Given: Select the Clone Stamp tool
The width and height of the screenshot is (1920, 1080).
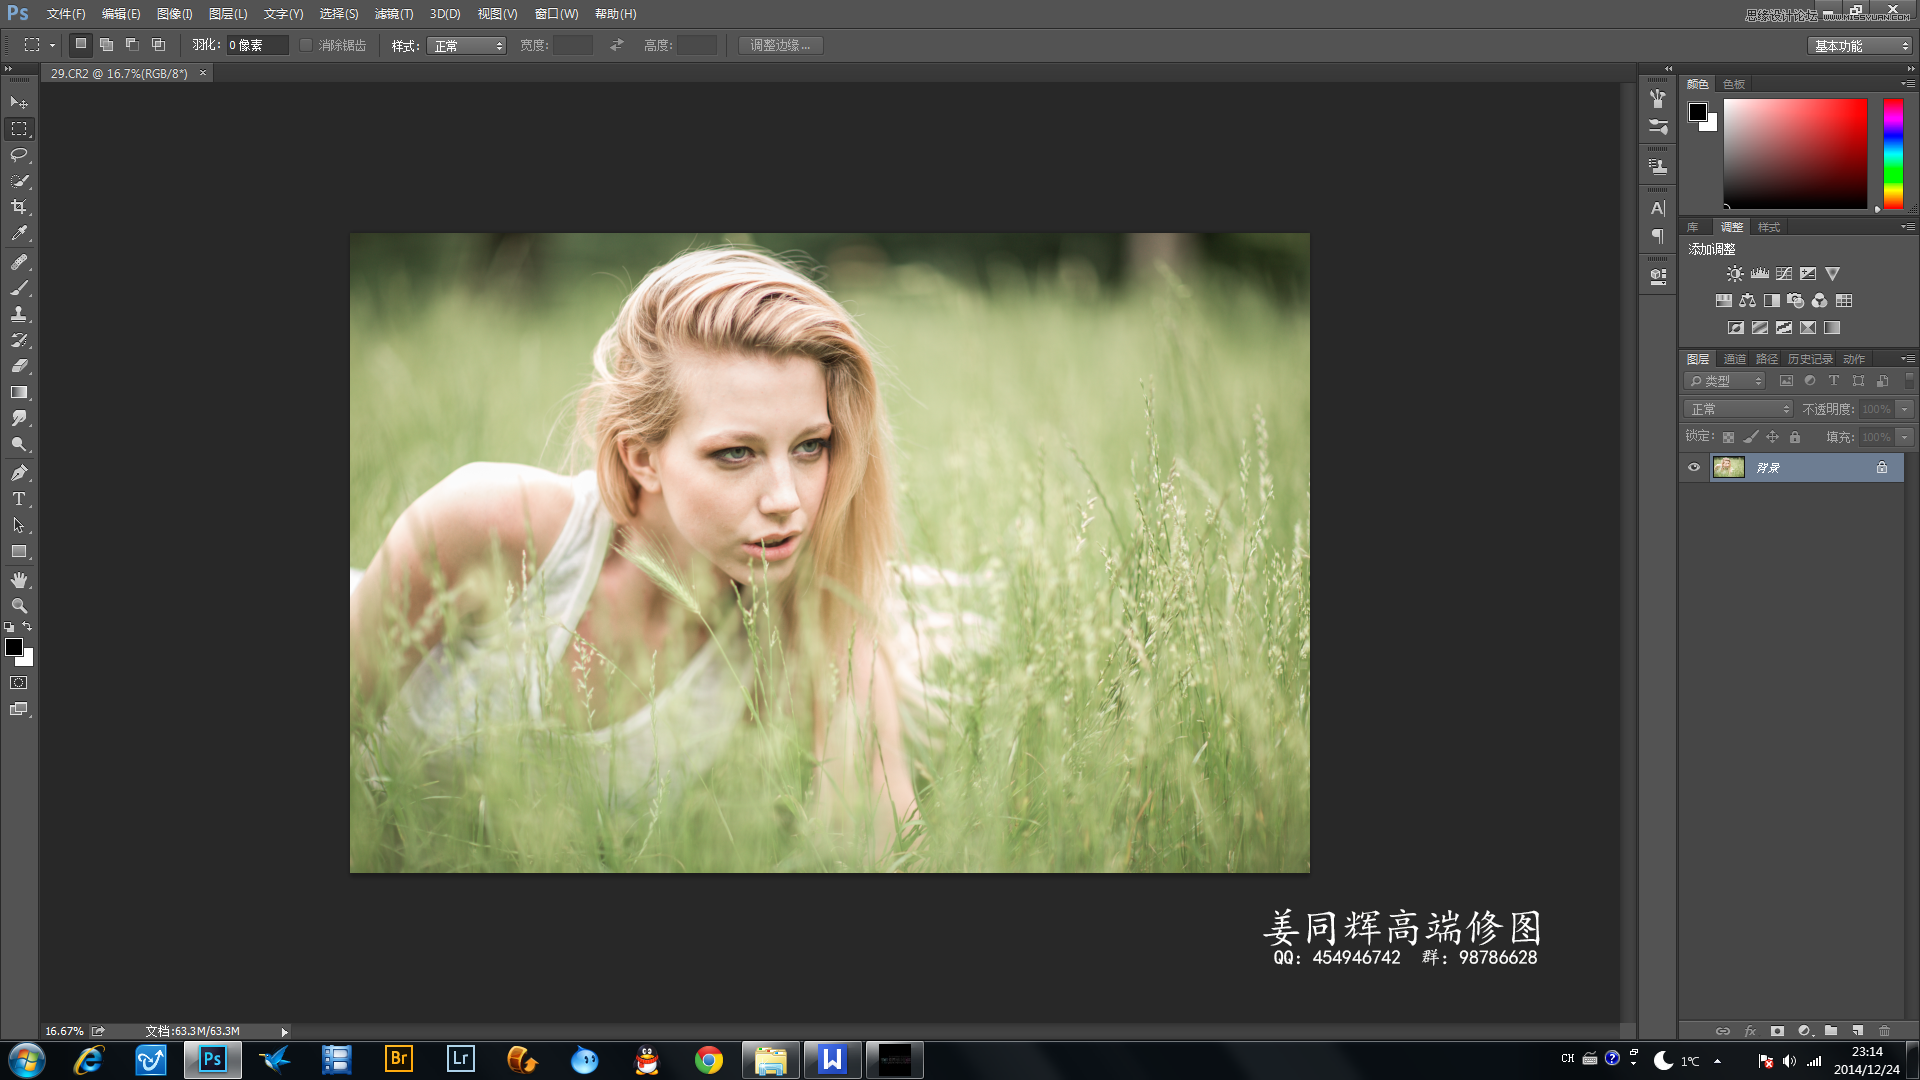Looking at the screenshot, I should click(x=19, y=314).
